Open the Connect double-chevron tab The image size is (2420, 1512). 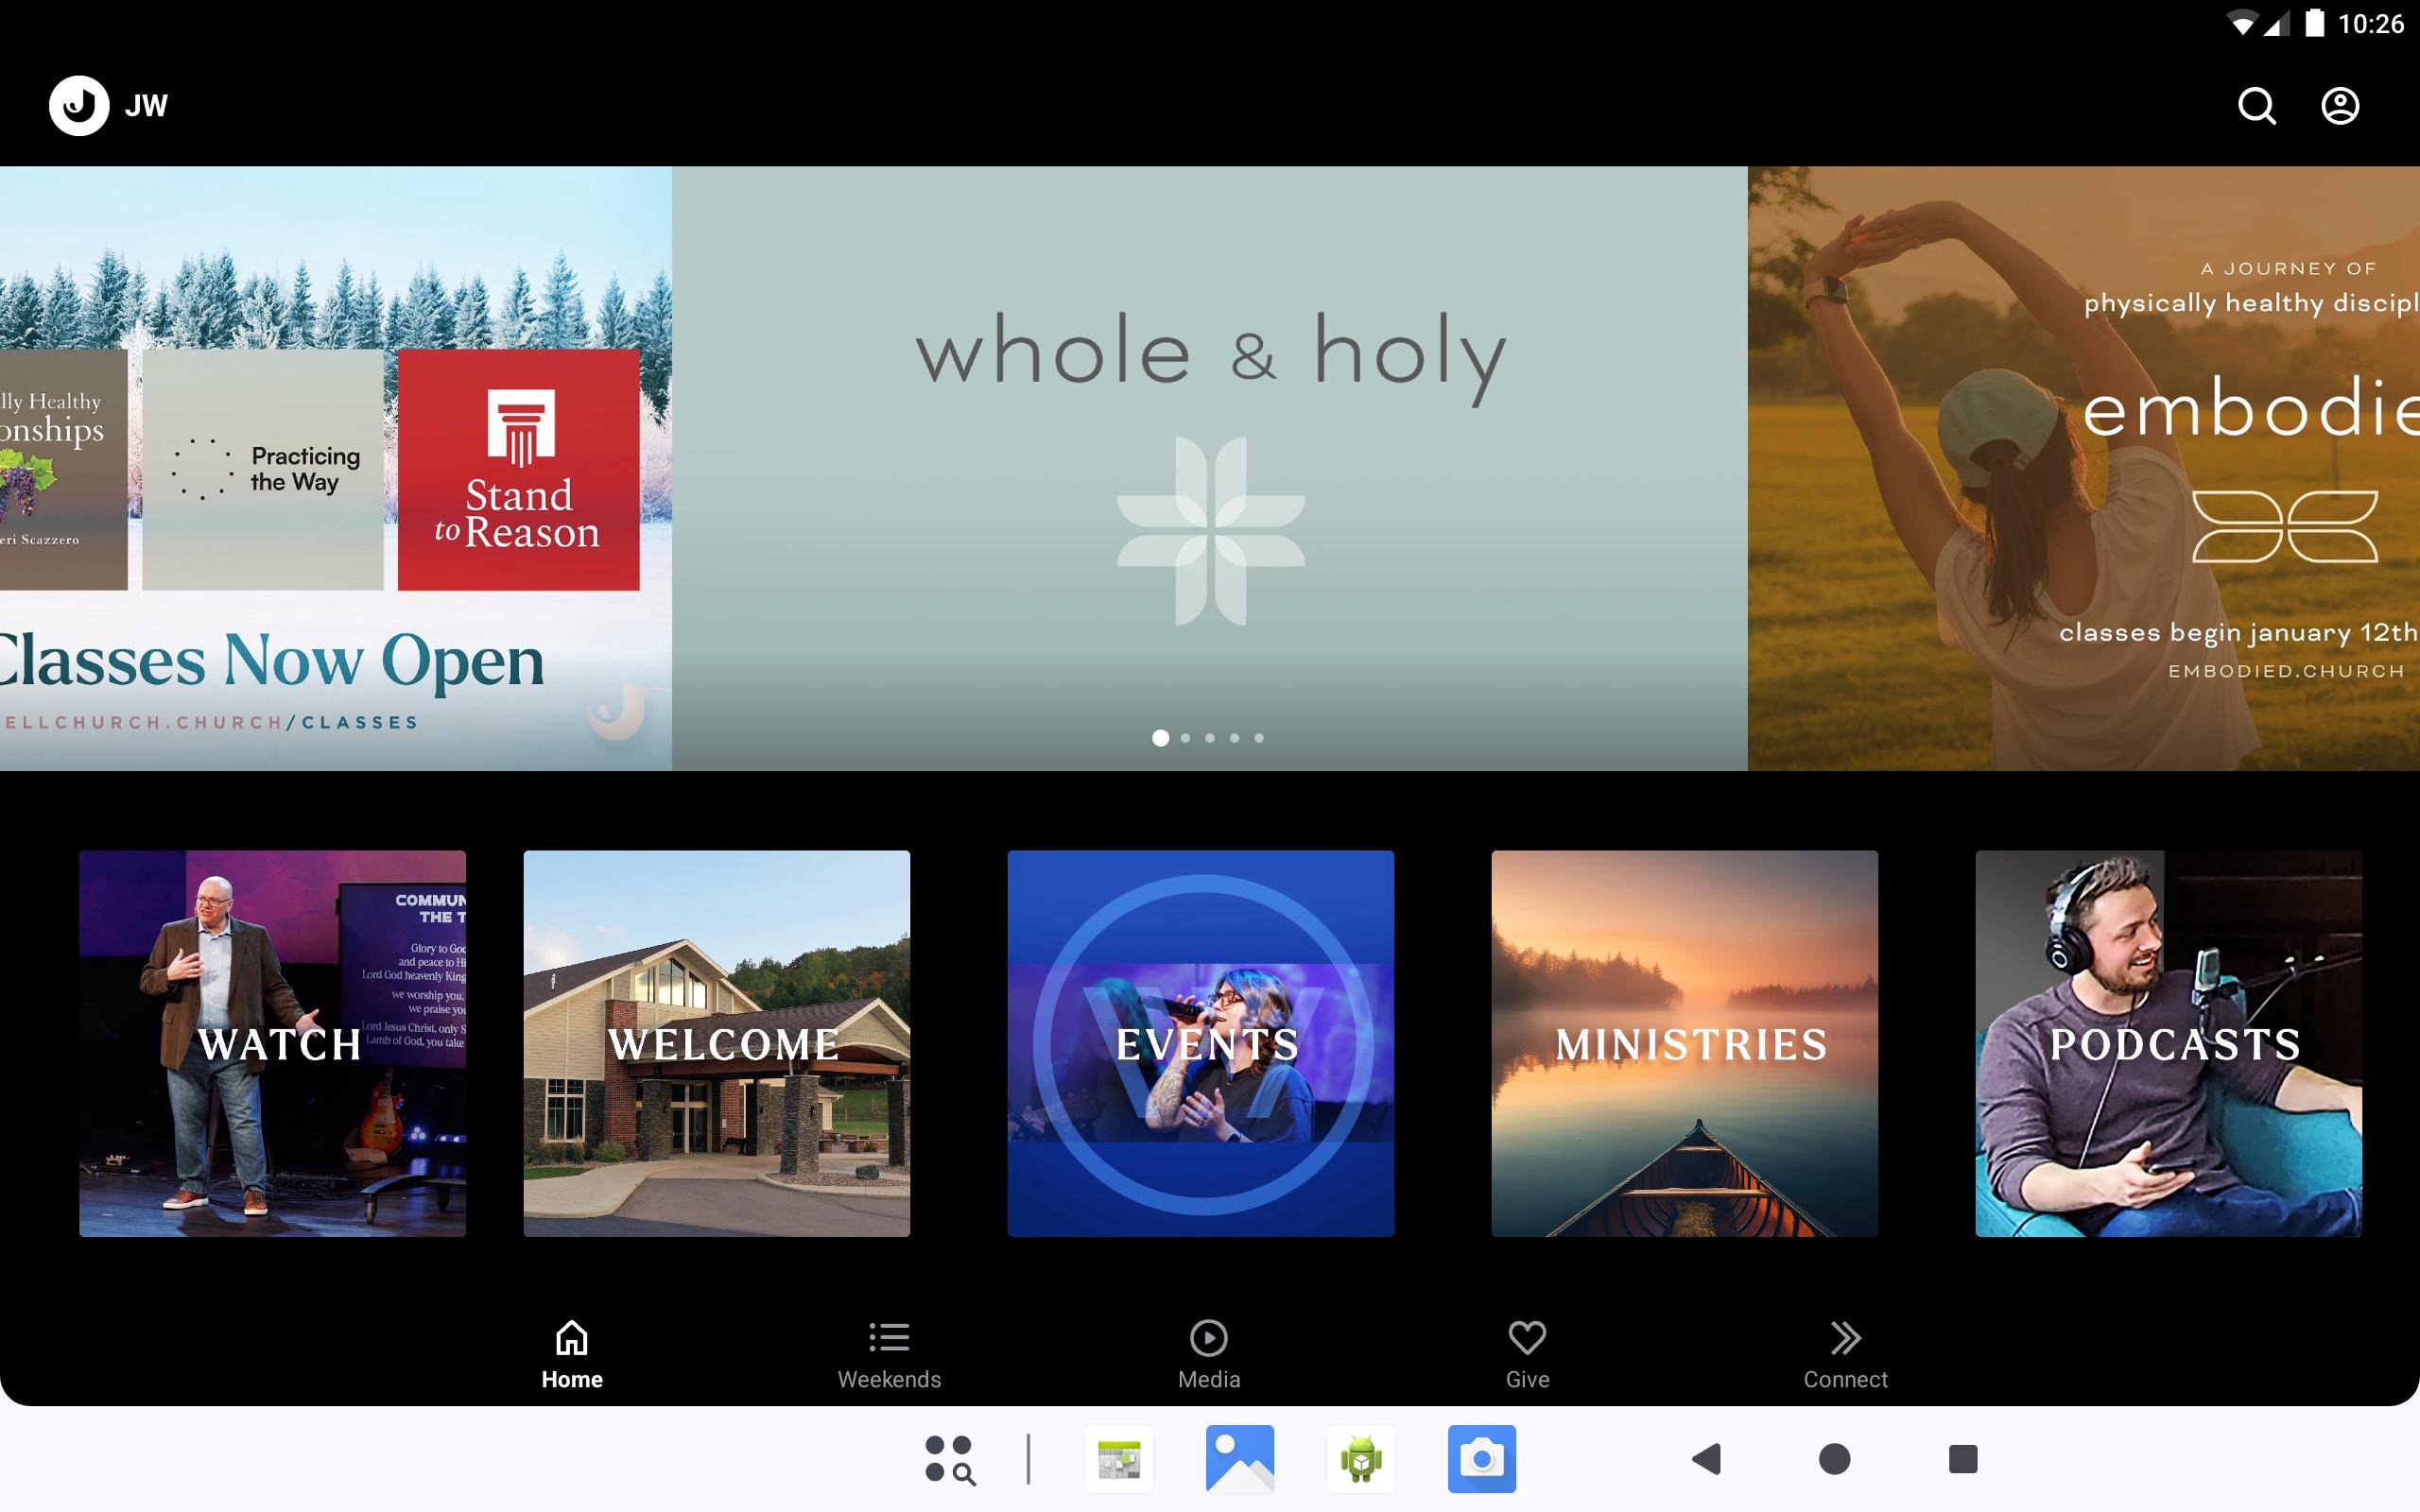coord(1845,1355)
